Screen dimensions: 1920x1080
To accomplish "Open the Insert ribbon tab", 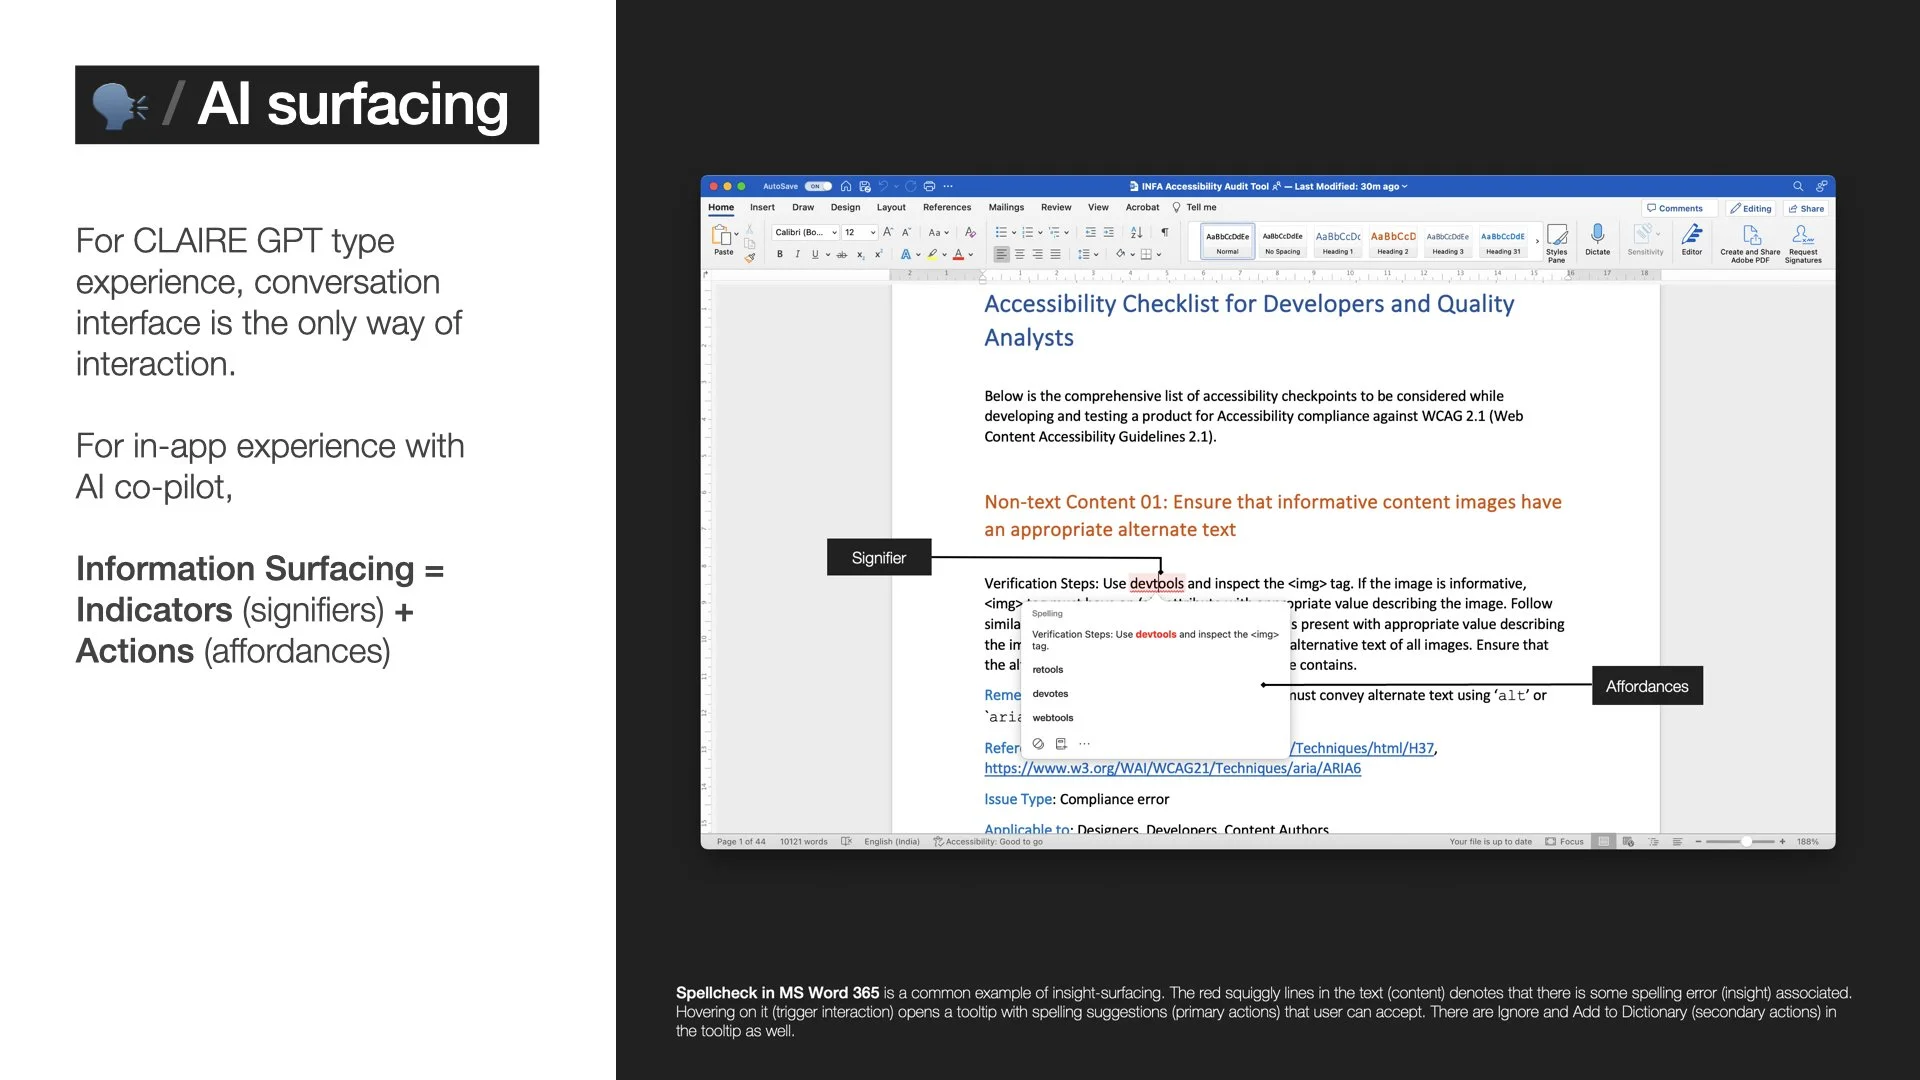I will pyautogui.click(x=762, y=208).
